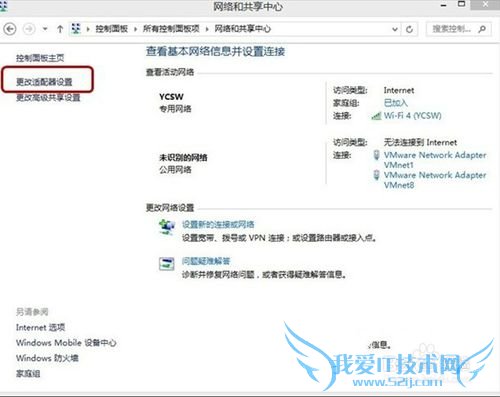500x397 pixels.
Task: Open Windows Mobile 设备中心 link
Action: 66,343
